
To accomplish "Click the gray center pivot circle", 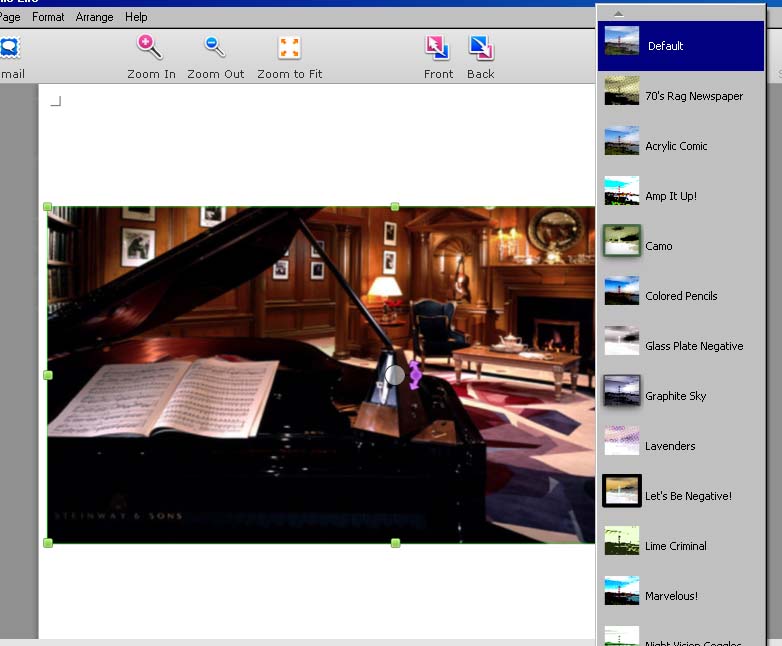I will [395, 375].
